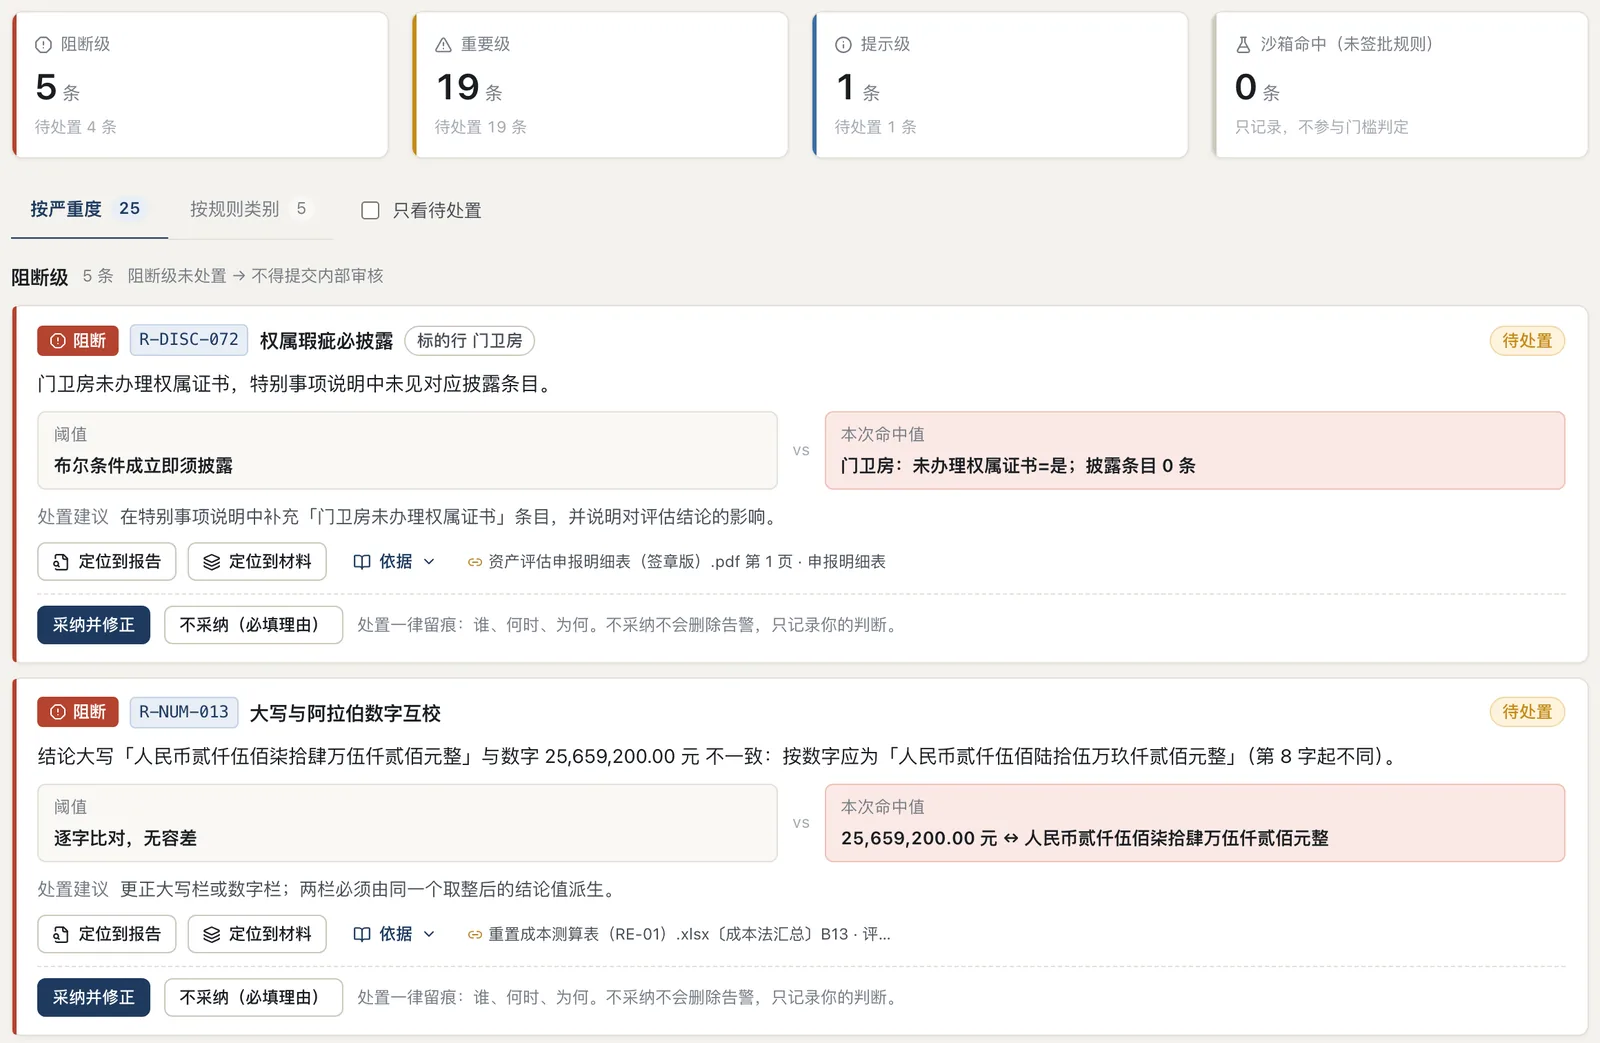Click the 标的行 门卫房 chip
The width and height of the screenshot is (1600, 1043).
(469, 341)
